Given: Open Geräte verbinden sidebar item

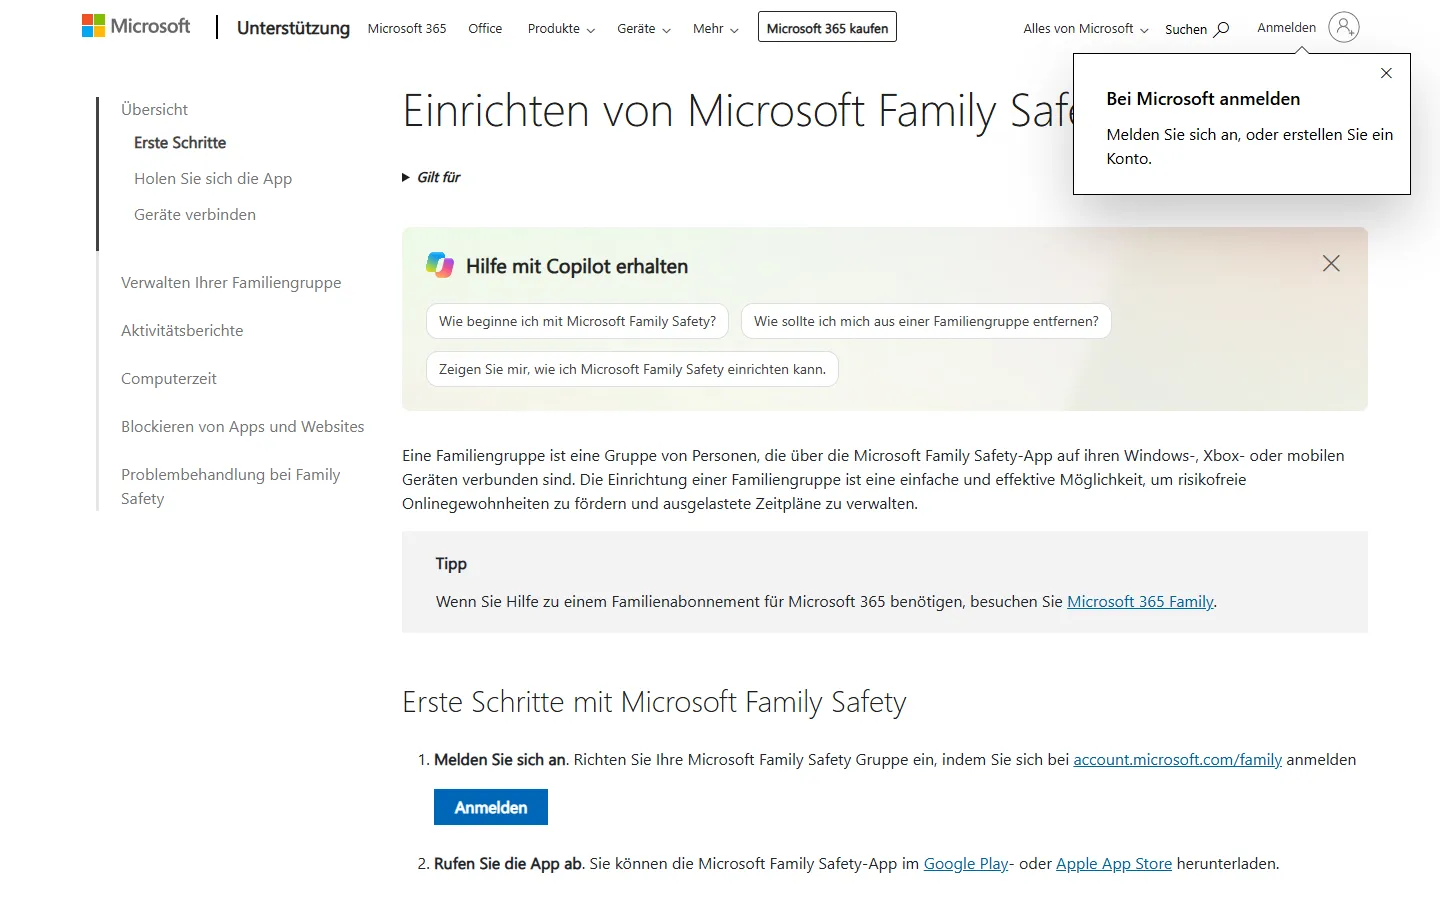Looking at the screenshot, I should 195,215.
